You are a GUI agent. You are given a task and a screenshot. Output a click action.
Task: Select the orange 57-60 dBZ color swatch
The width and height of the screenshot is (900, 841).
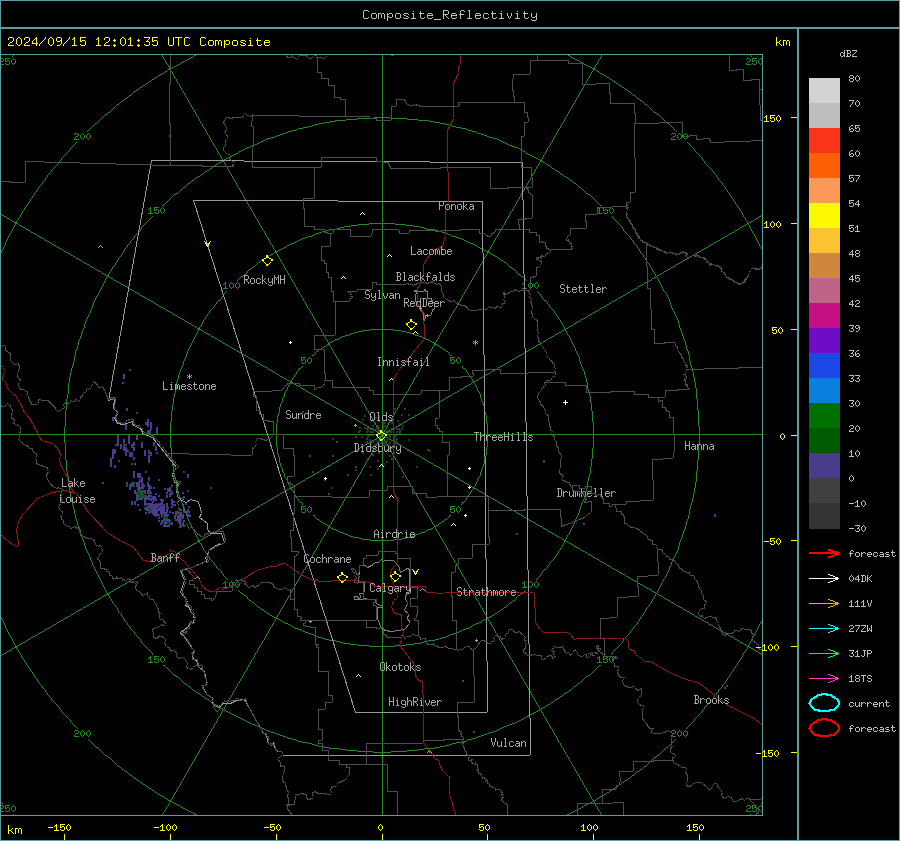[824, 165]
